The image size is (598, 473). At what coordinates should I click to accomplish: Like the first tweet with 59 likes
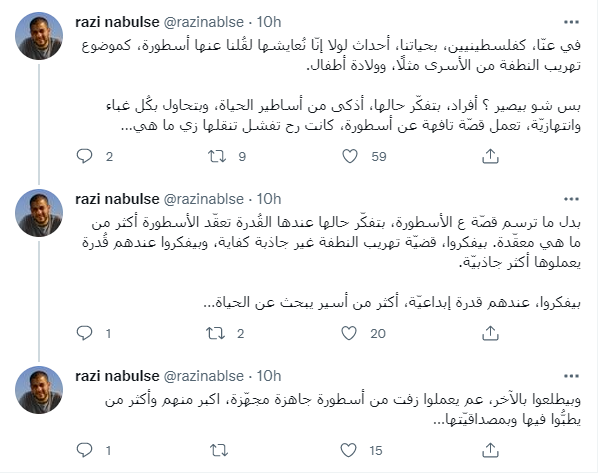(x=350, y=156)
